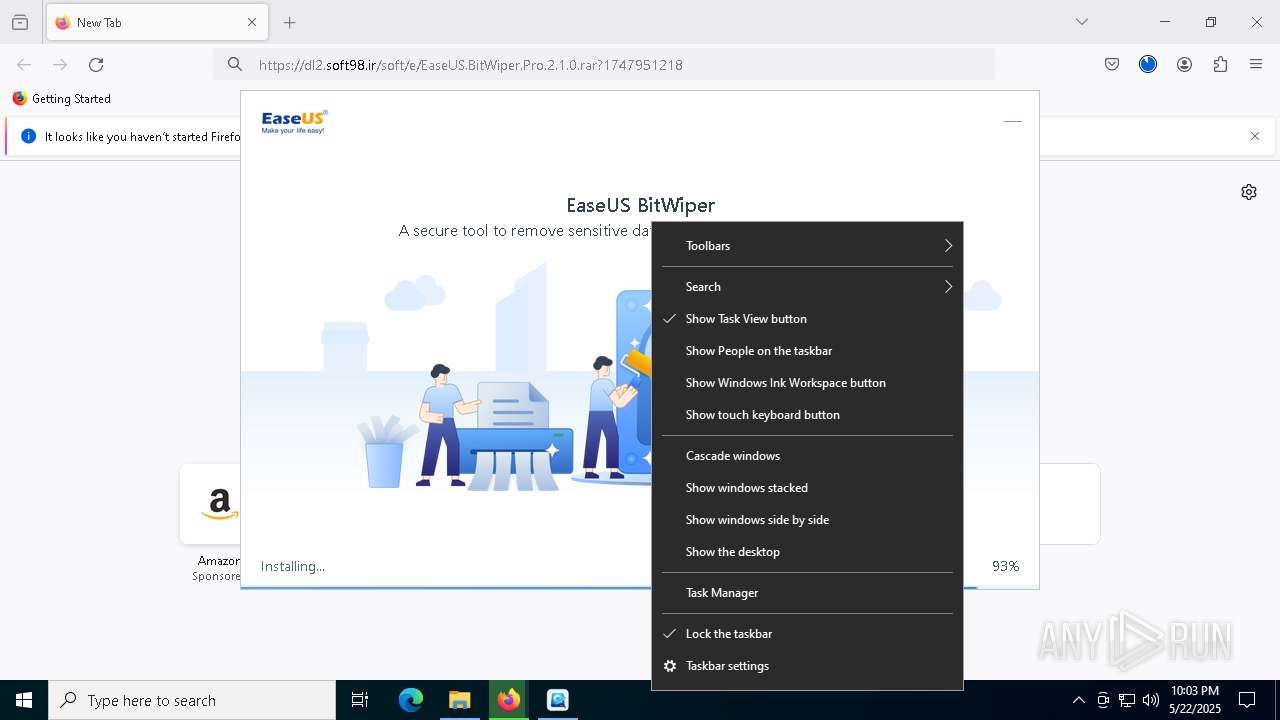Show hidden tray icons
Image resolution: width=1280 pixels, height=720 pixels.
tap(1078, 700)
